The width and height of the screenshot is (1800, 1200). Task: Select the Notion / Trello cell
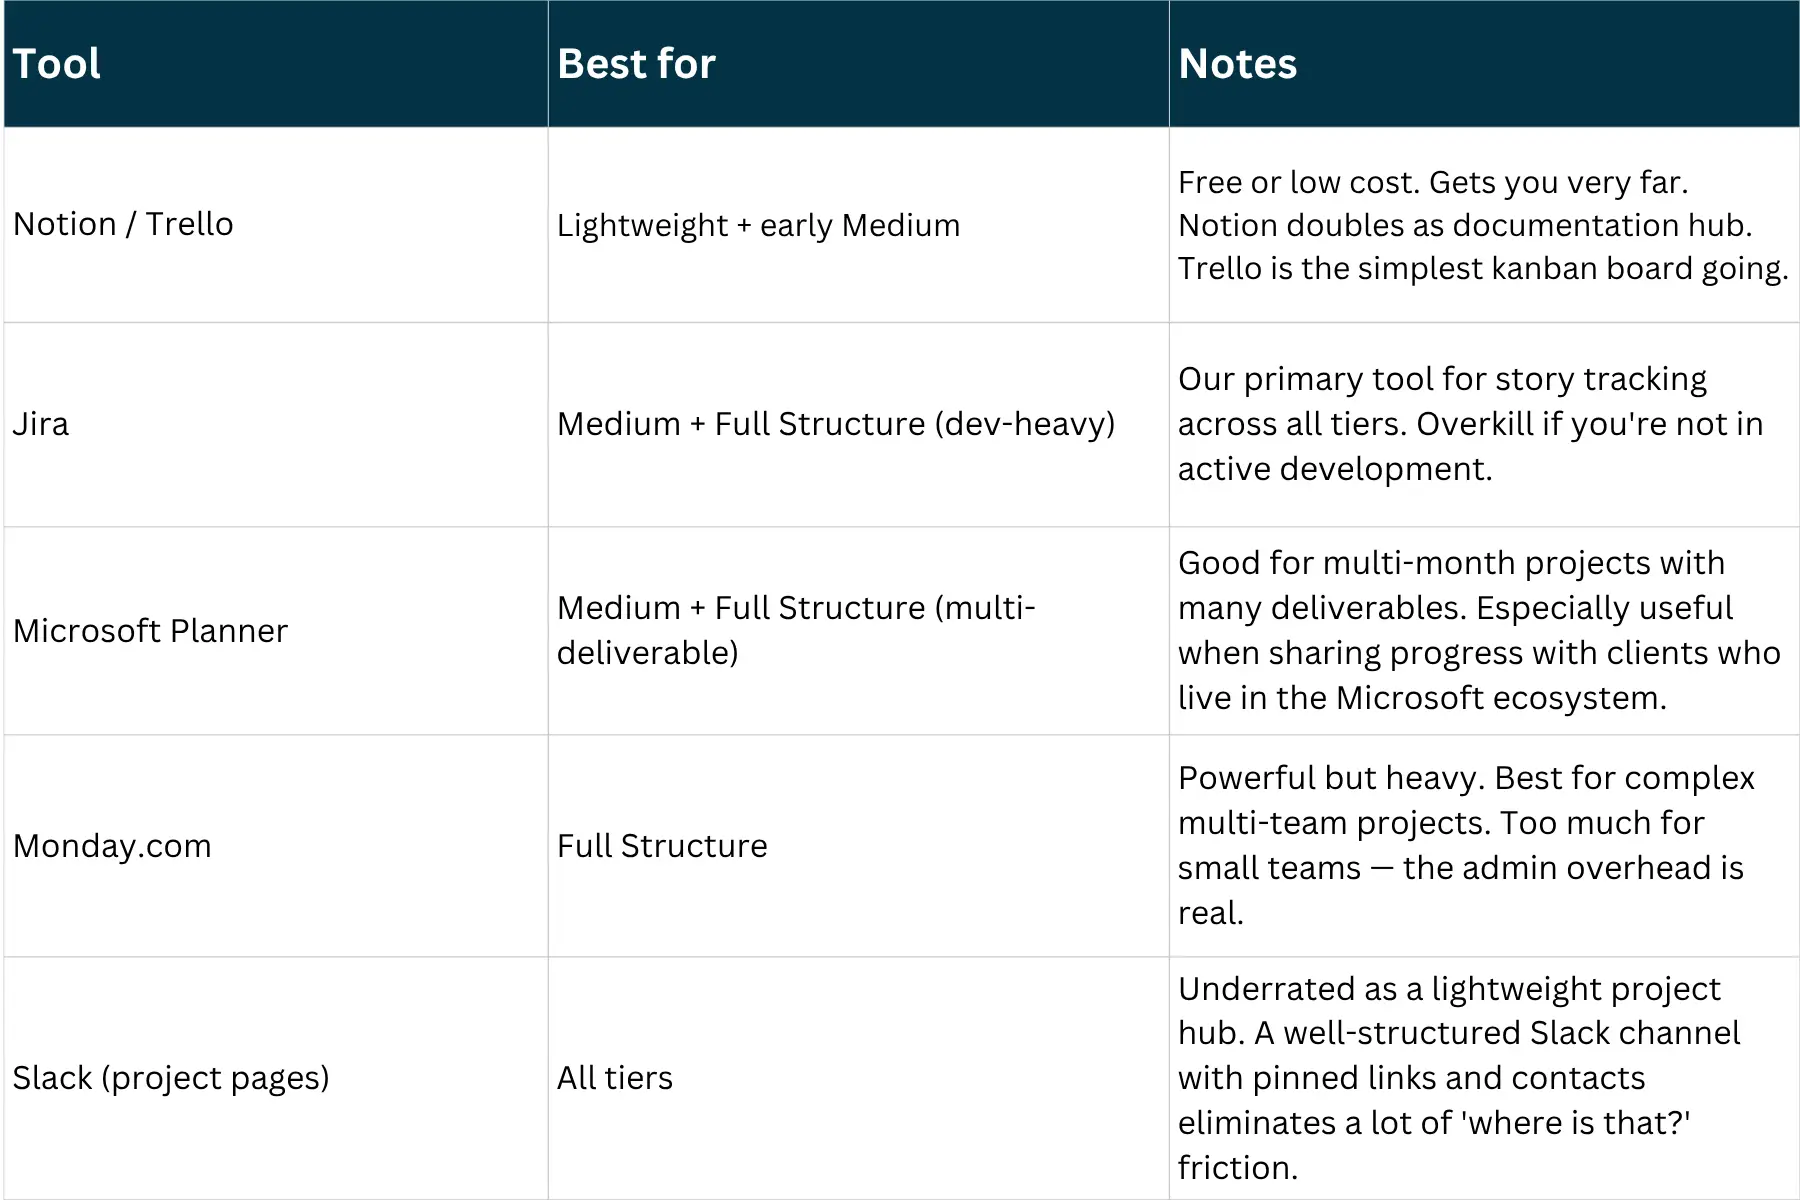click(x=276, y=225)
